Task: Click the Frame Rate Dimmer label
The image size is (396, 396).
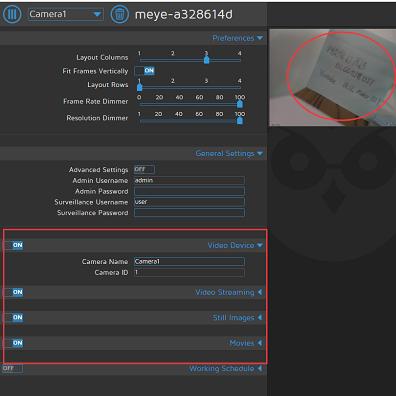Action: point(96,101)
